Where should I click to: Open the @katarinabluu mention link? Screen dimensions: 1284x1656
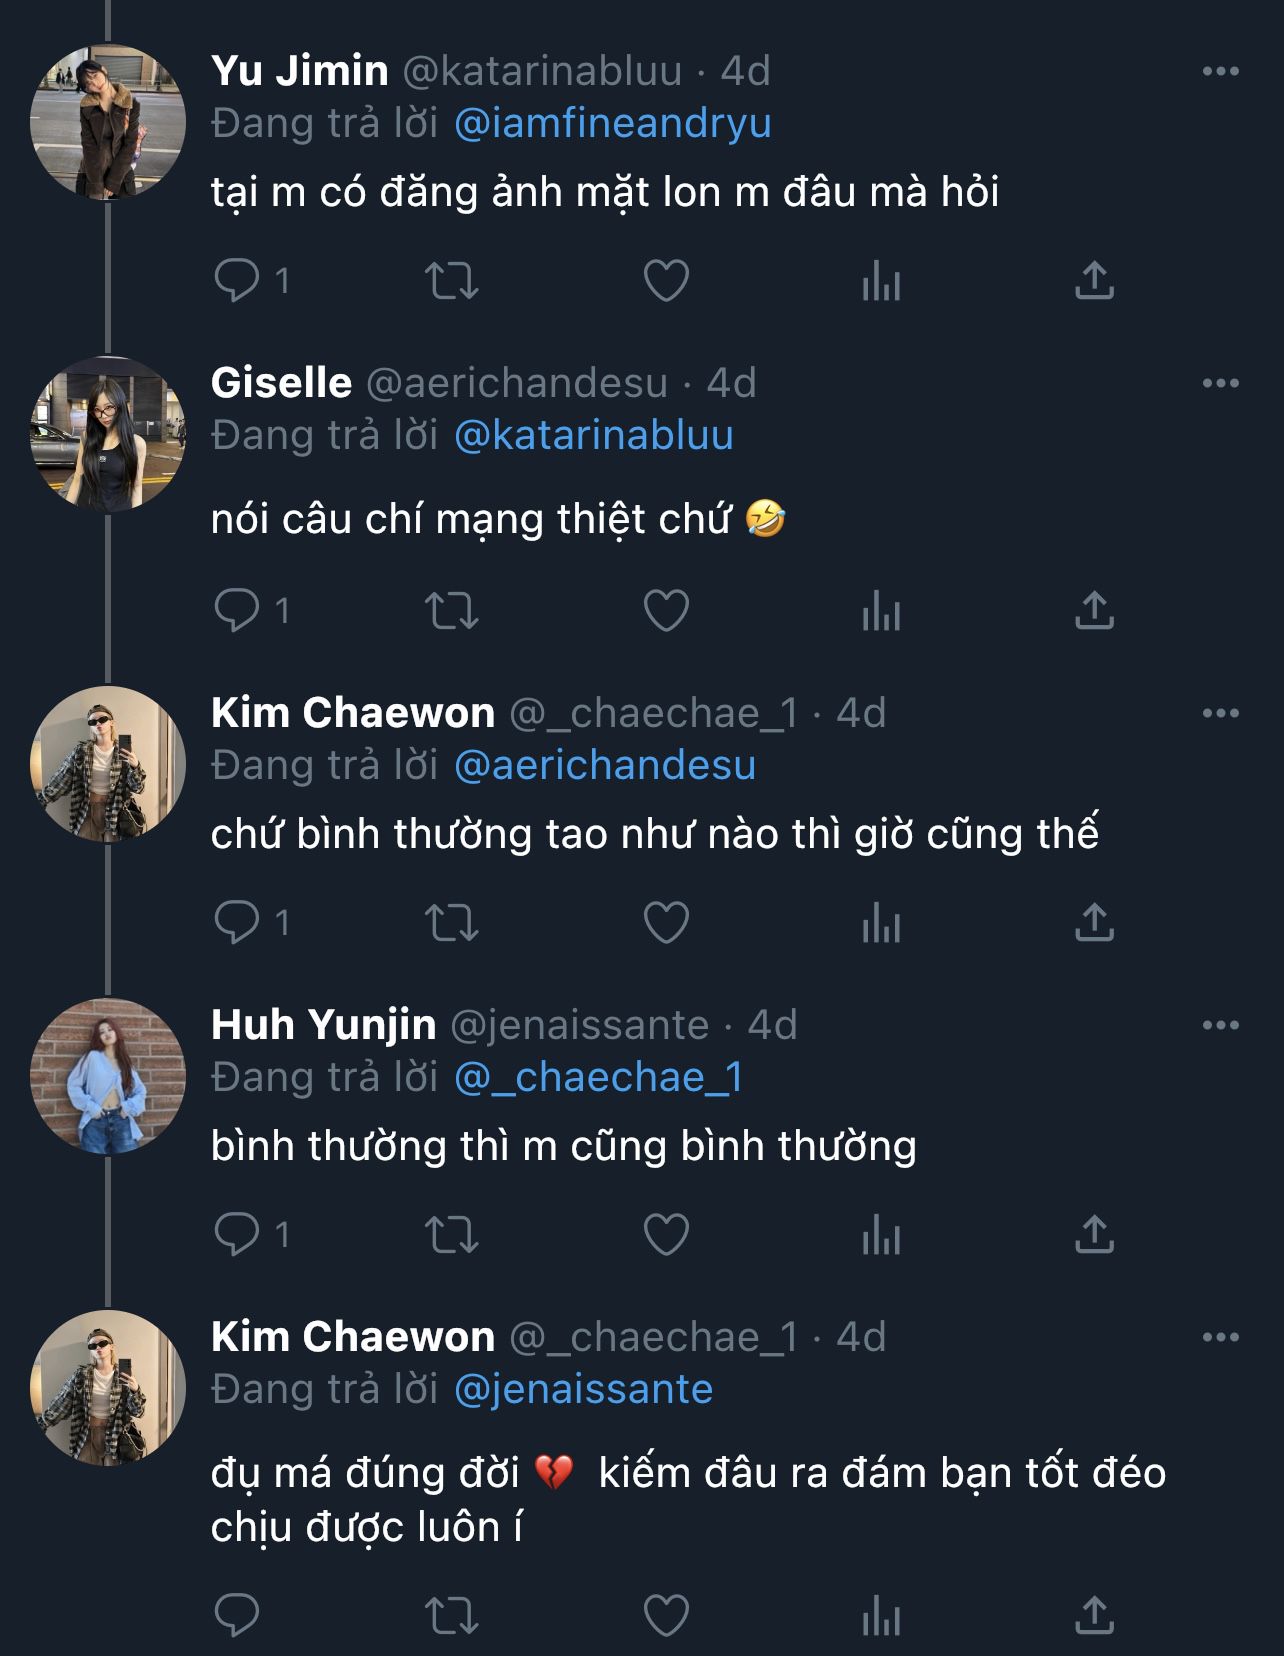tap(594, 436)
